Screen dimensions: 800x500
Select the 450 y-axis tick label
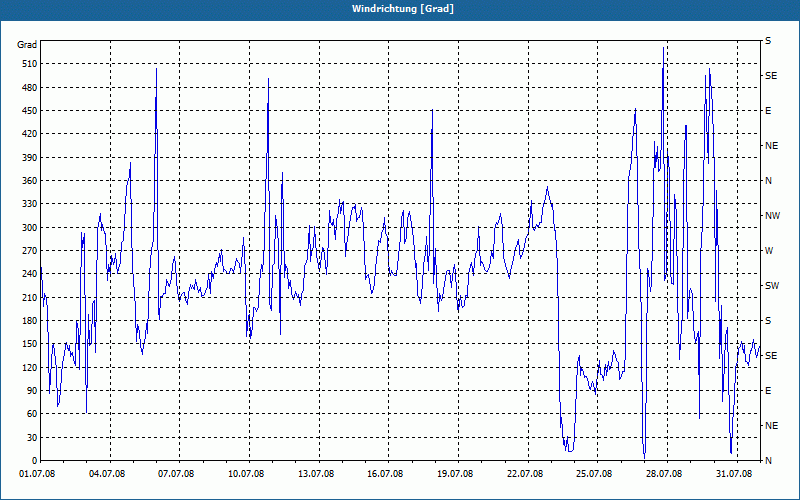[30, 111]
